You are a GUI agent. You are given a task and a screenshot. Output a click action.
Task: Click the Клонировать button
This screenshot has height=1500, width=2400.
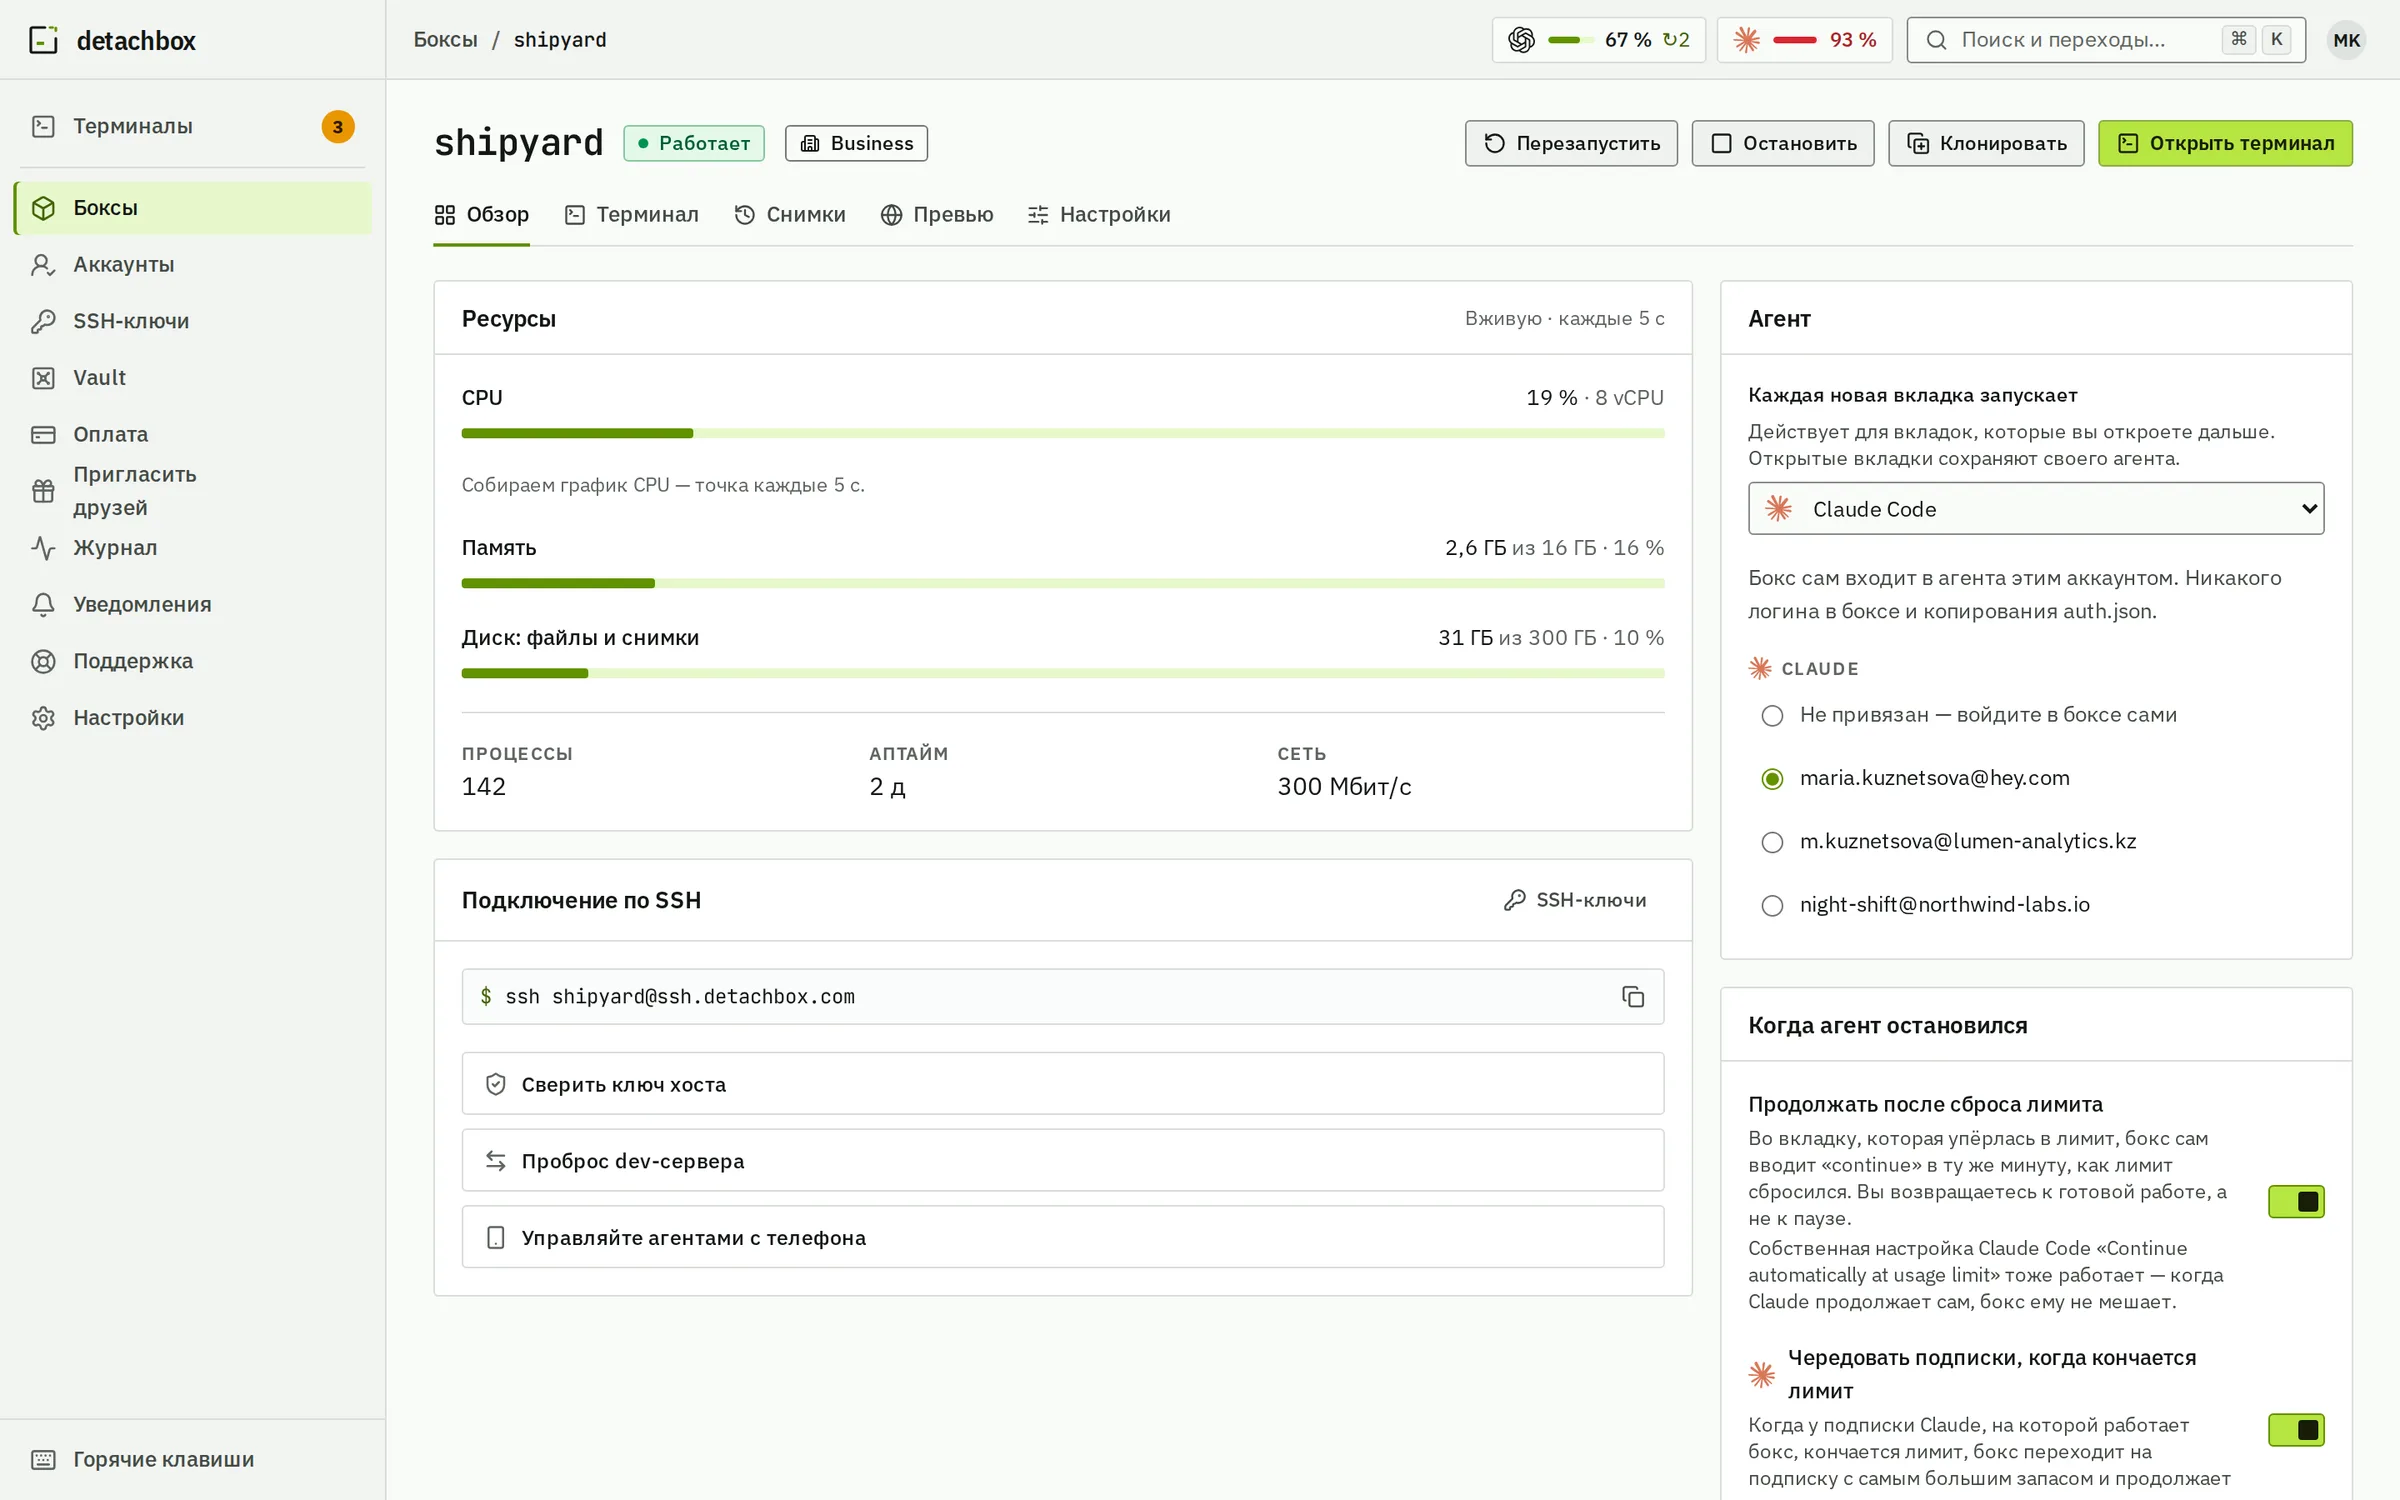(1986, 143)
